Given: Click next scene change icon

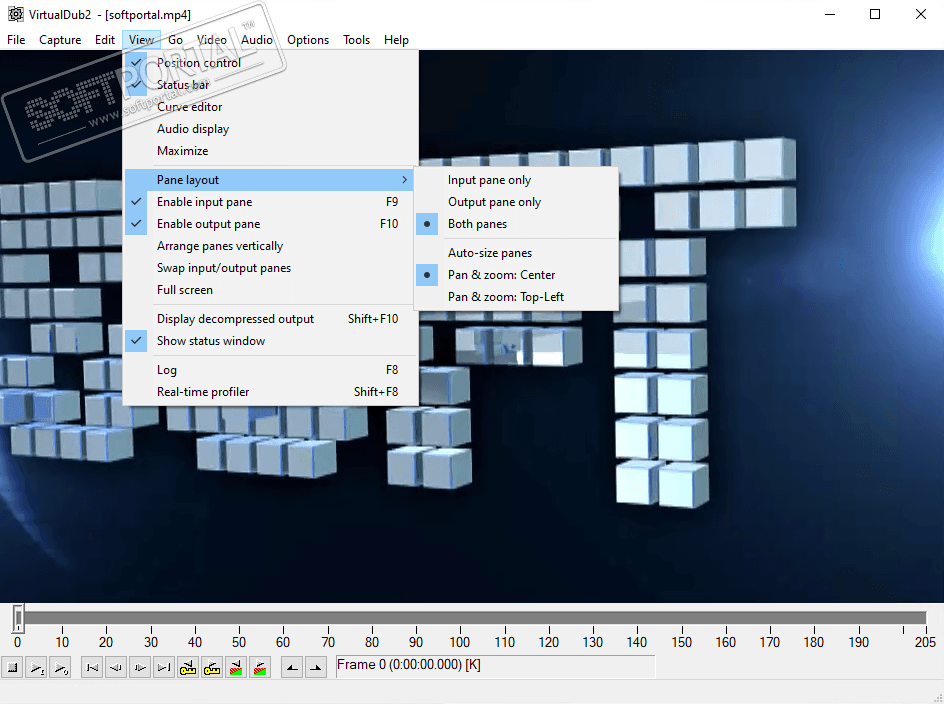Looking at the screenshot, I should click(260, 667).
